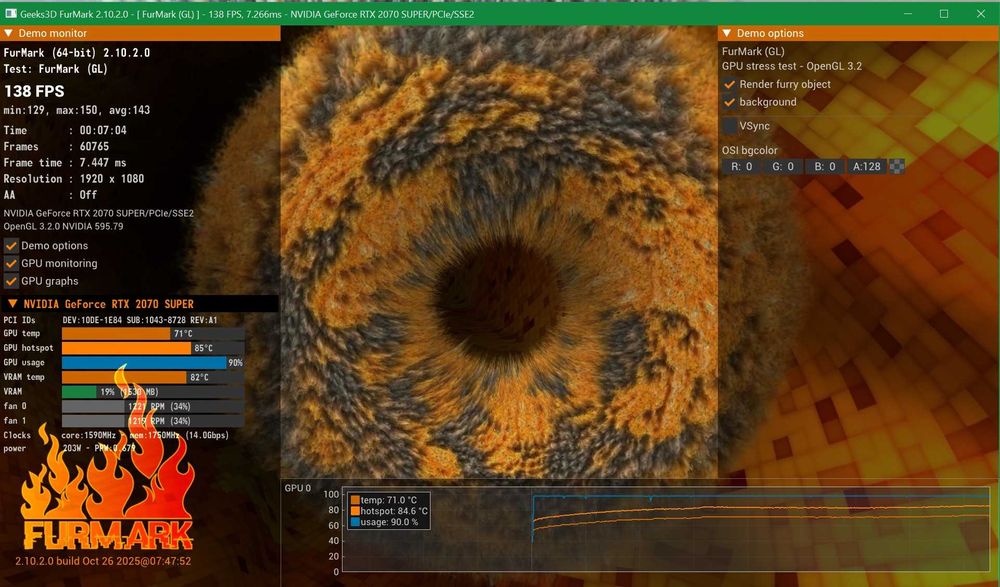Image resolution: width=1000 pixels, height=587 pixels.
Task: Click the min:129, max:150, avg:143 line
Action: click(x=77, y=110)
